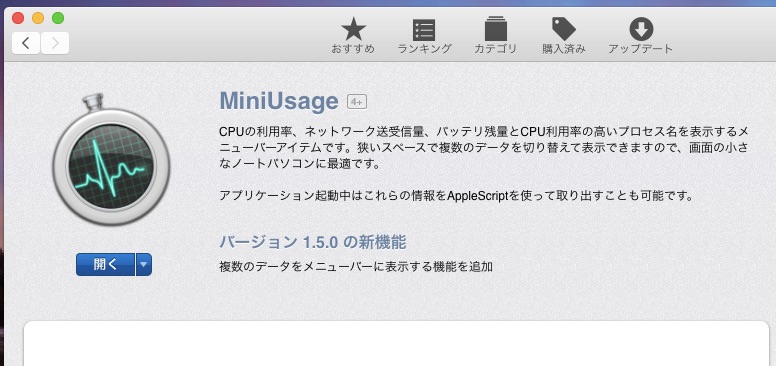
Task: Open the 購入済み purchased tag tab
Action: point(564,35)
